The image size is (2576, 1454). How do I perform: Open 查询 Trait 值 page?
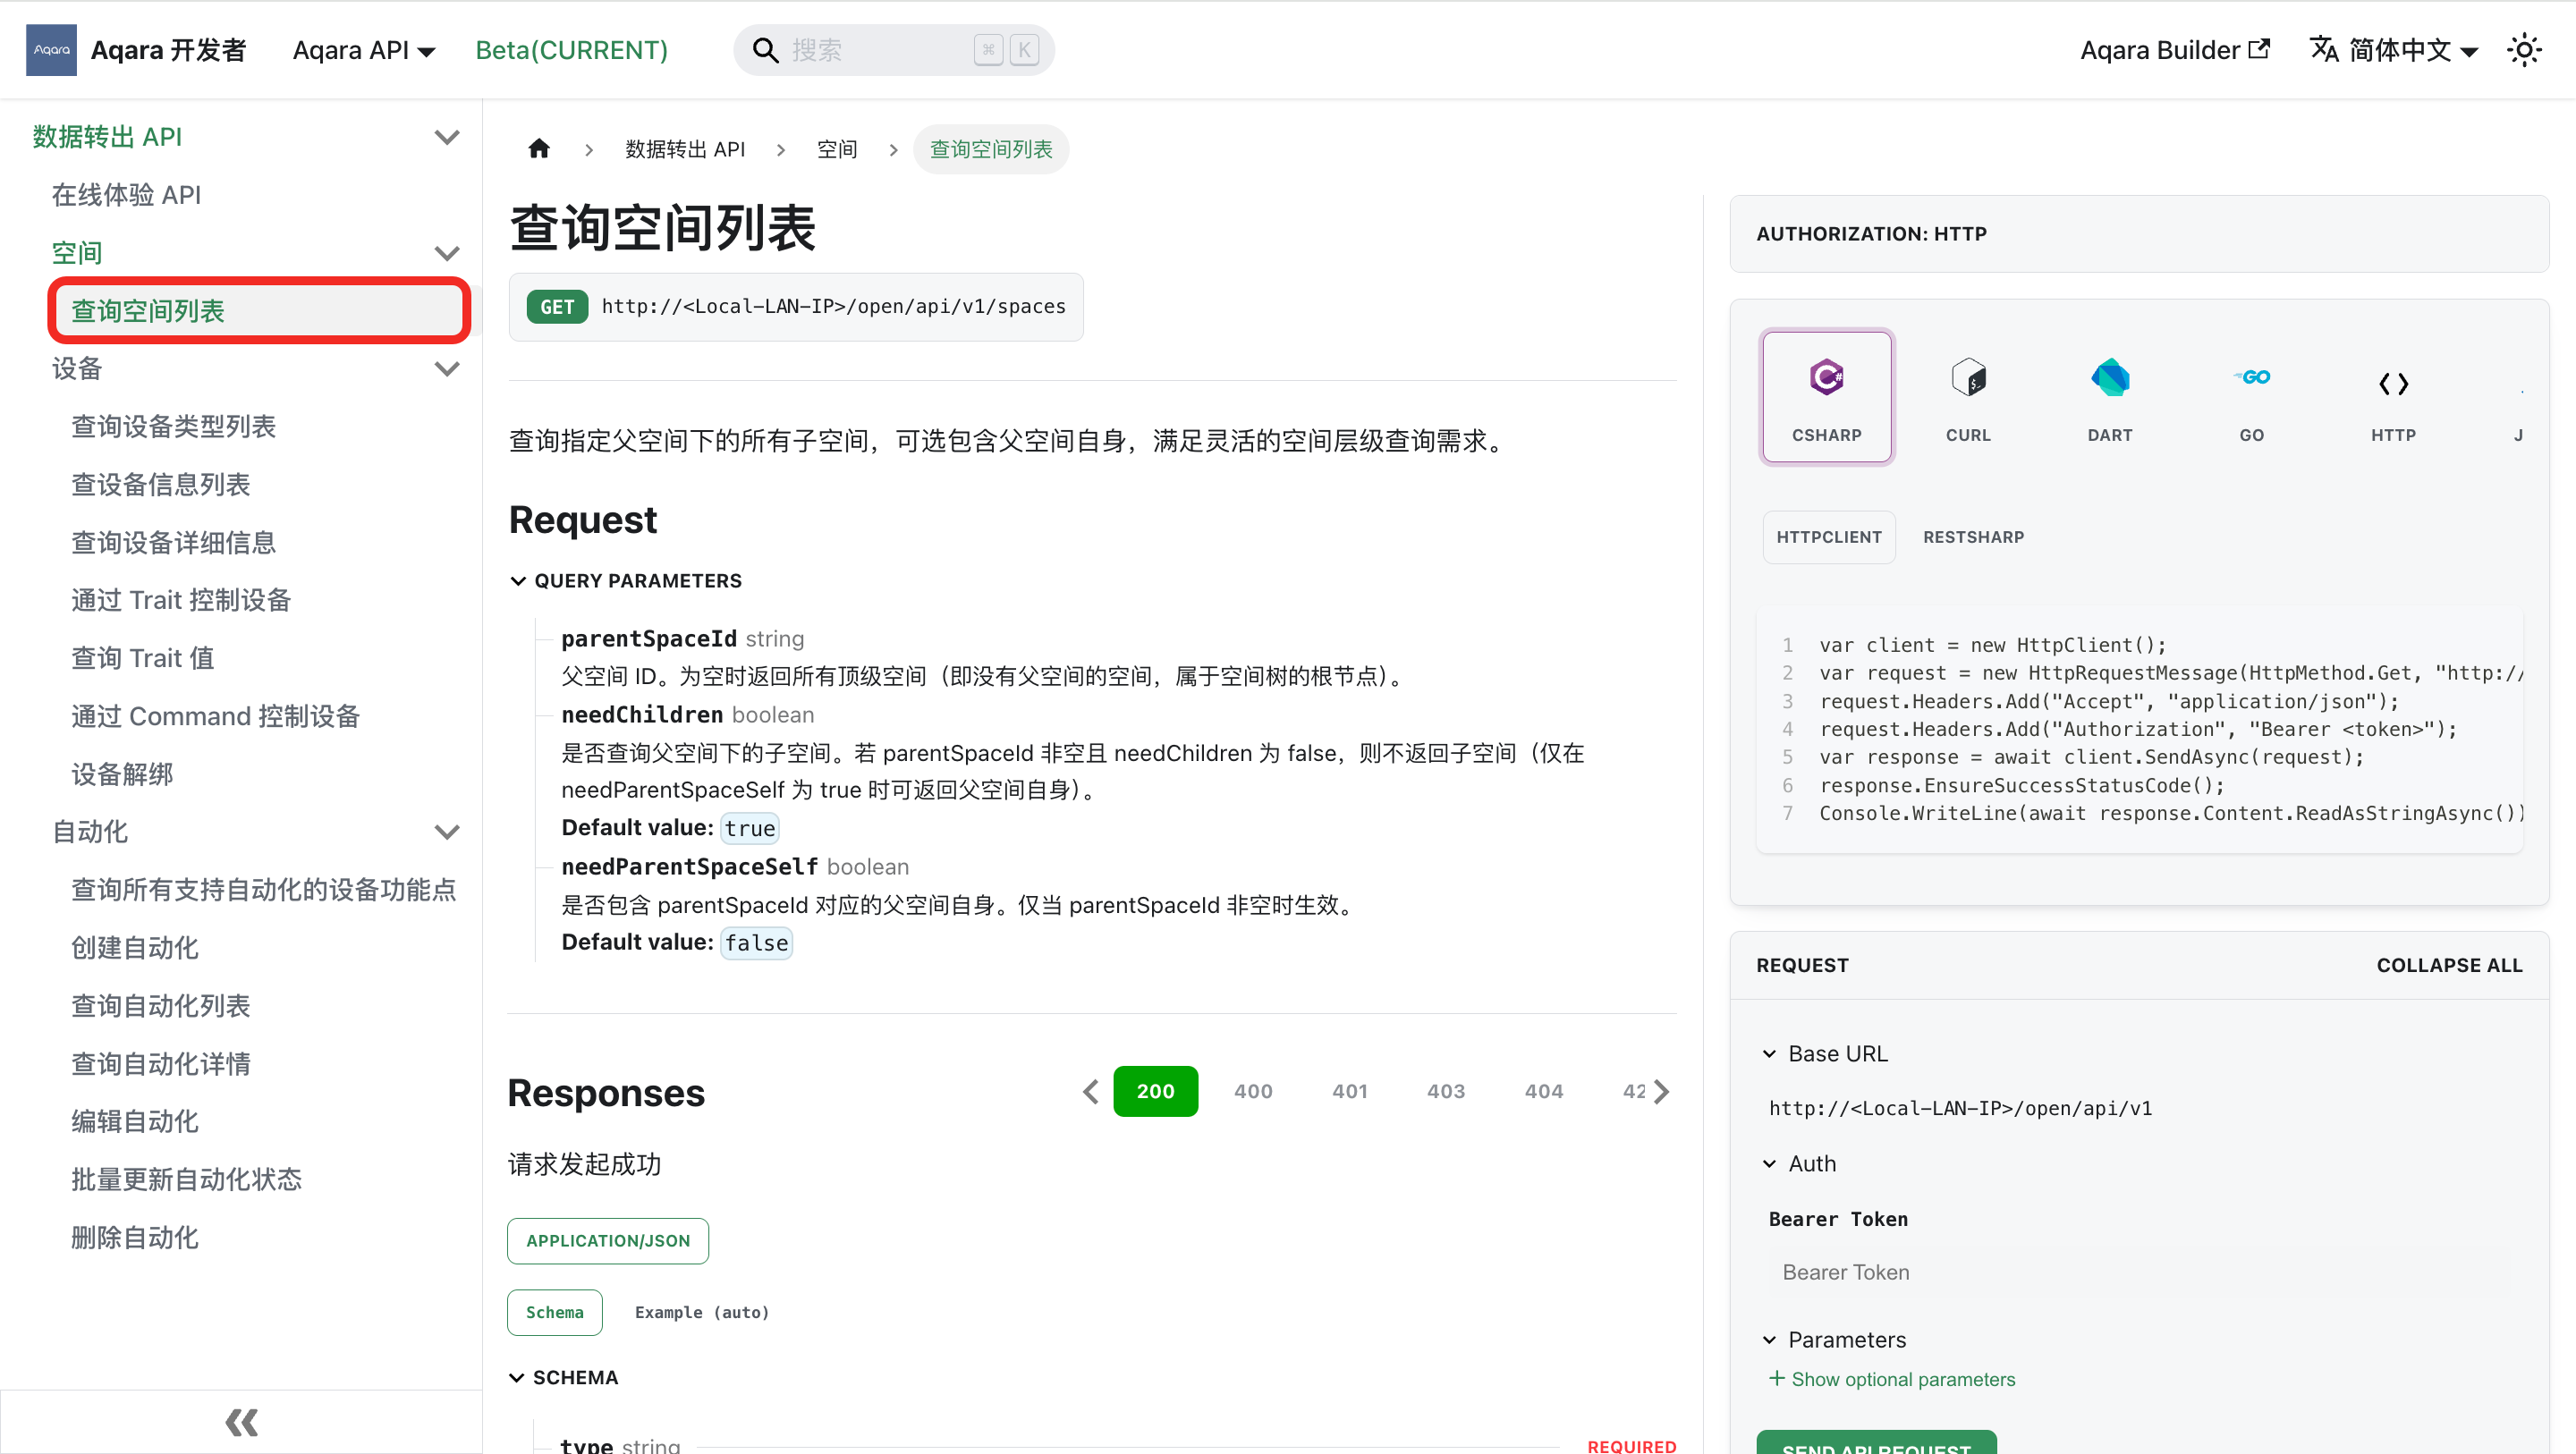tap(142, 658)
